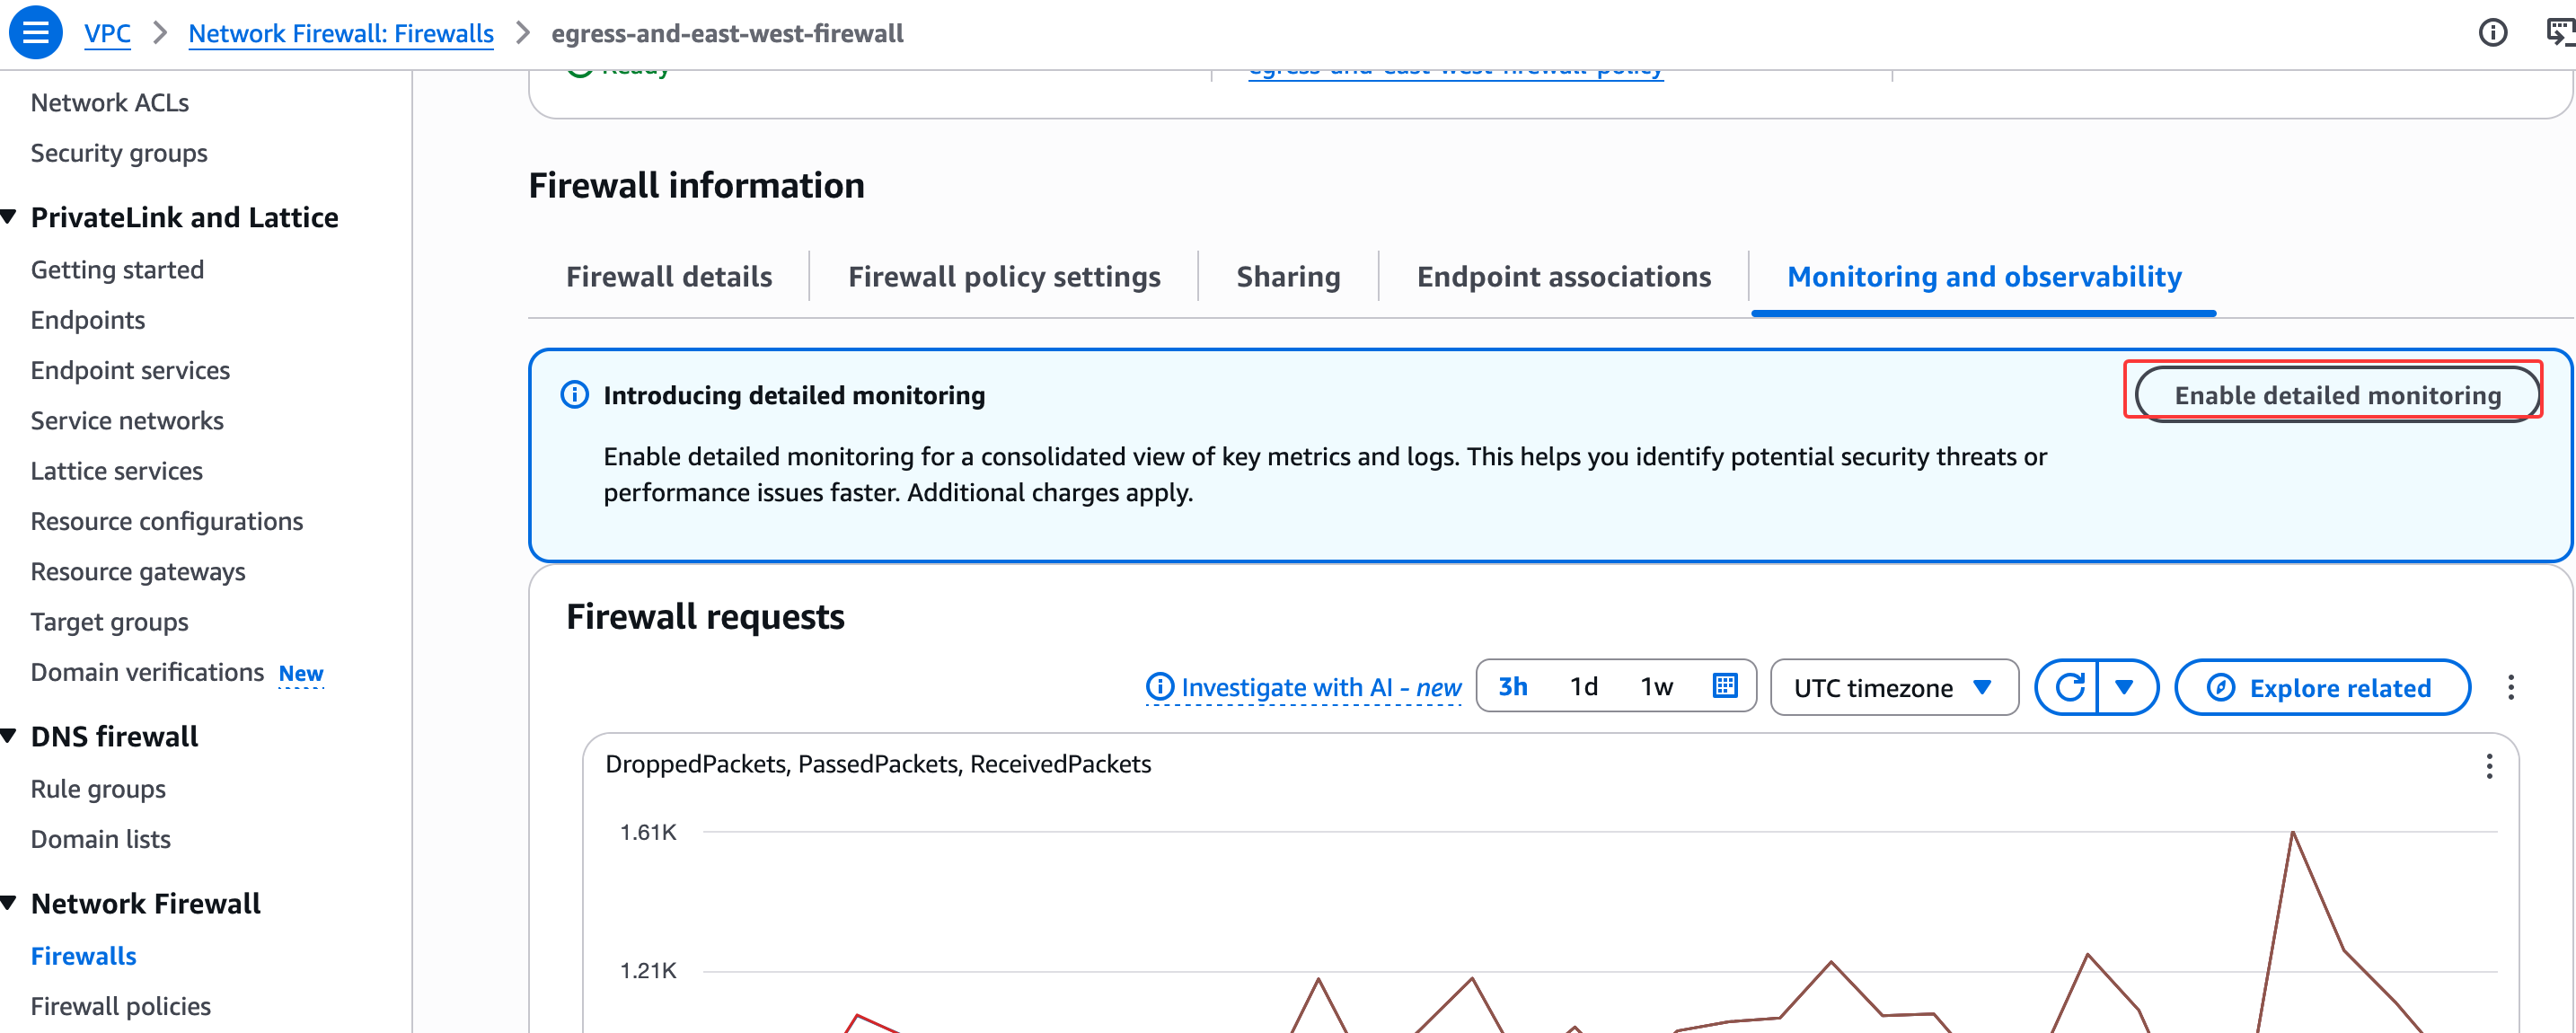The width and height of the screenshot is (2576, 1033).
Task: Collapse the PrivateLink and Lattice section
Action: point(10,217)
